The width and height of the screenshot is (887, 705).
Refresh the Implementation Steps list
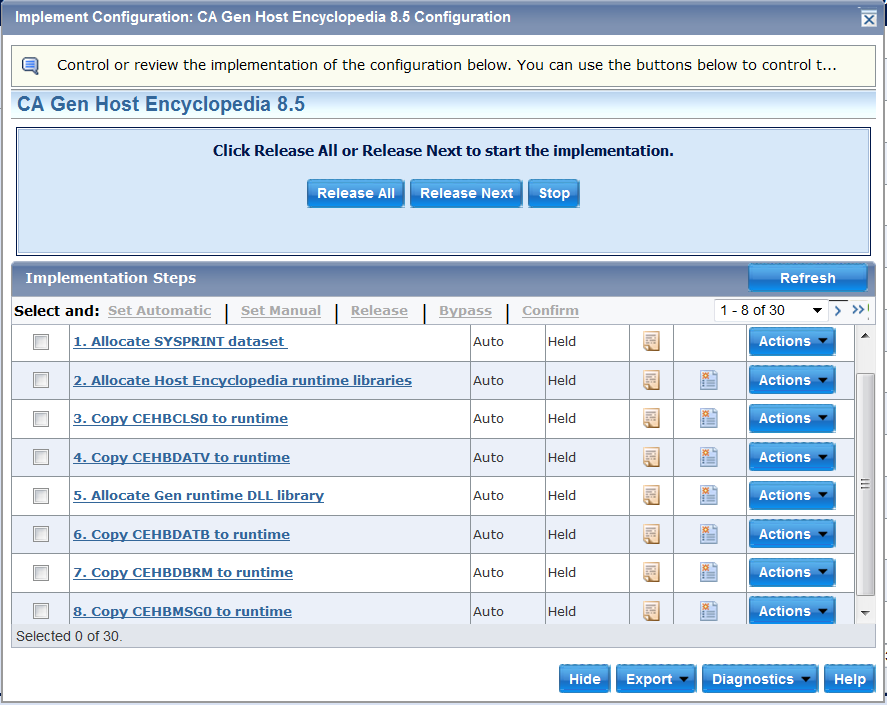pos(808,278)
